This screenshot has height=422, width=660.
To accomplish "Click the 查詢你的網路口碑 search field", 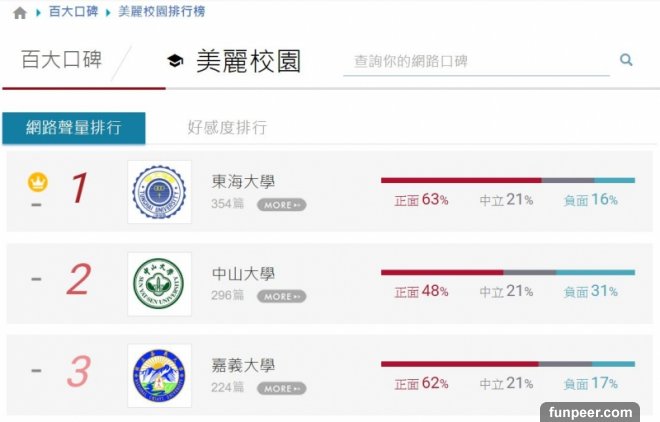I will point(475,61).
